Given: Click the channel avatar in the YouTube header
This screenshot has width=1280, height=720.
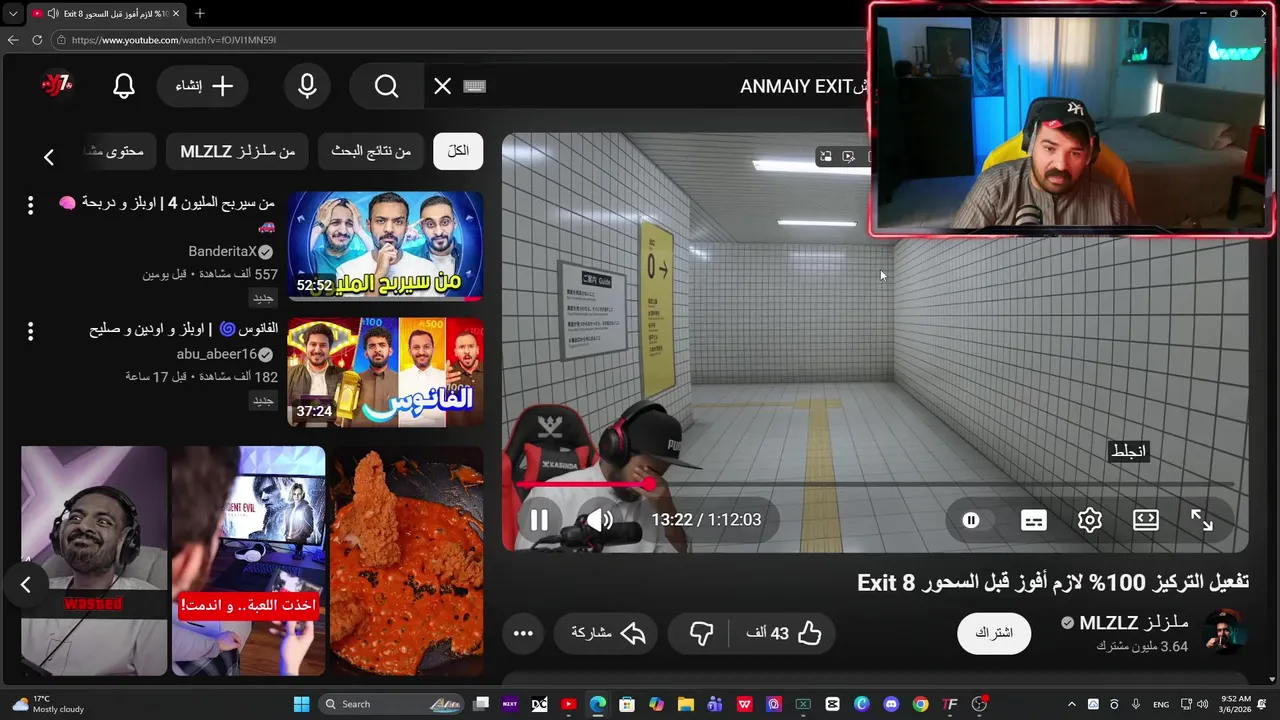Looking at the screenshot, I should click(x=57, y=86).
